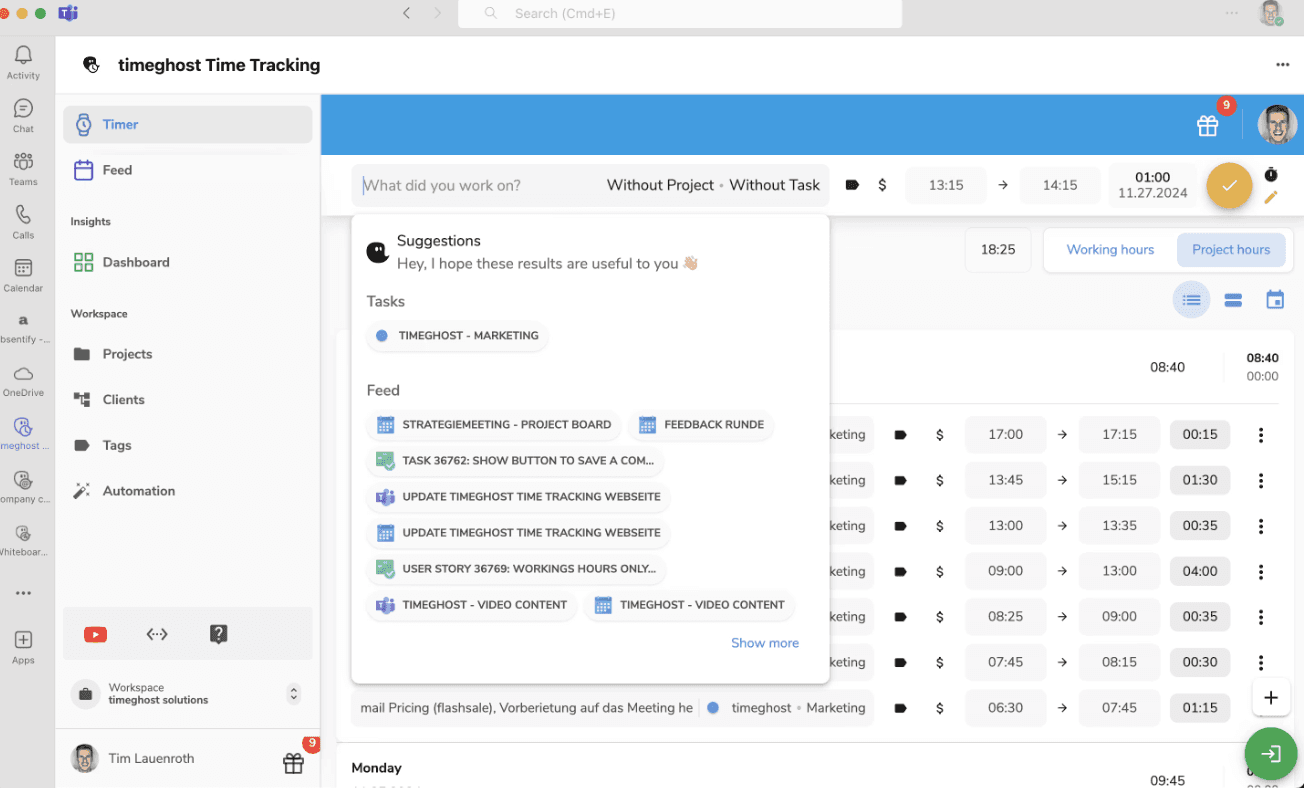Click the tag icon in the 13:45 entry row
Screen dimensions: 1304x788
click(900, 480)
